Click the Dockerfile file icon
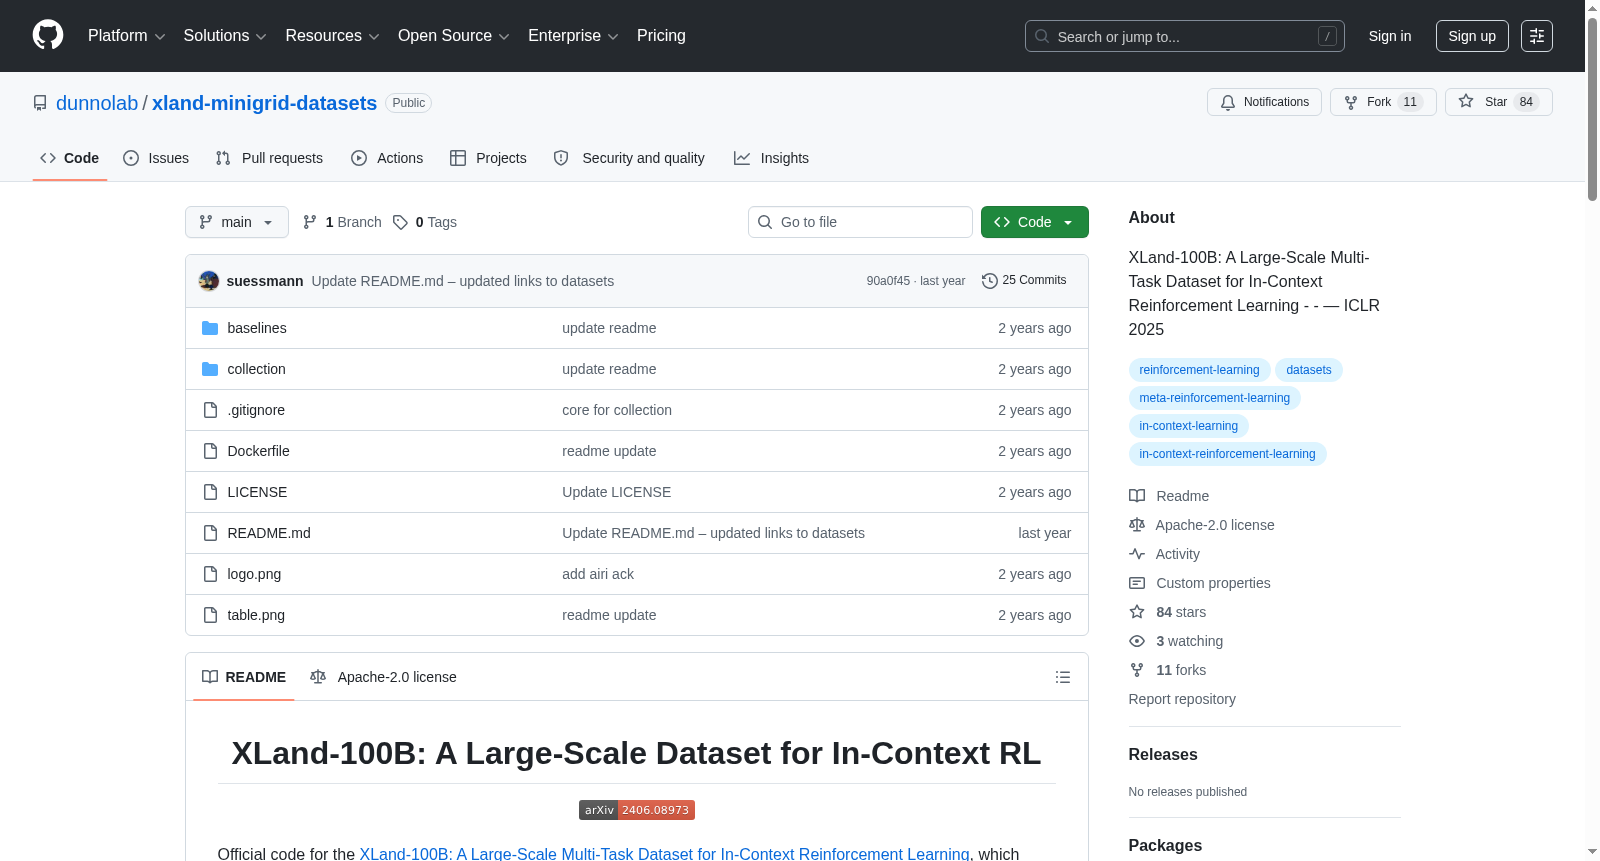 tap(210, 451)
